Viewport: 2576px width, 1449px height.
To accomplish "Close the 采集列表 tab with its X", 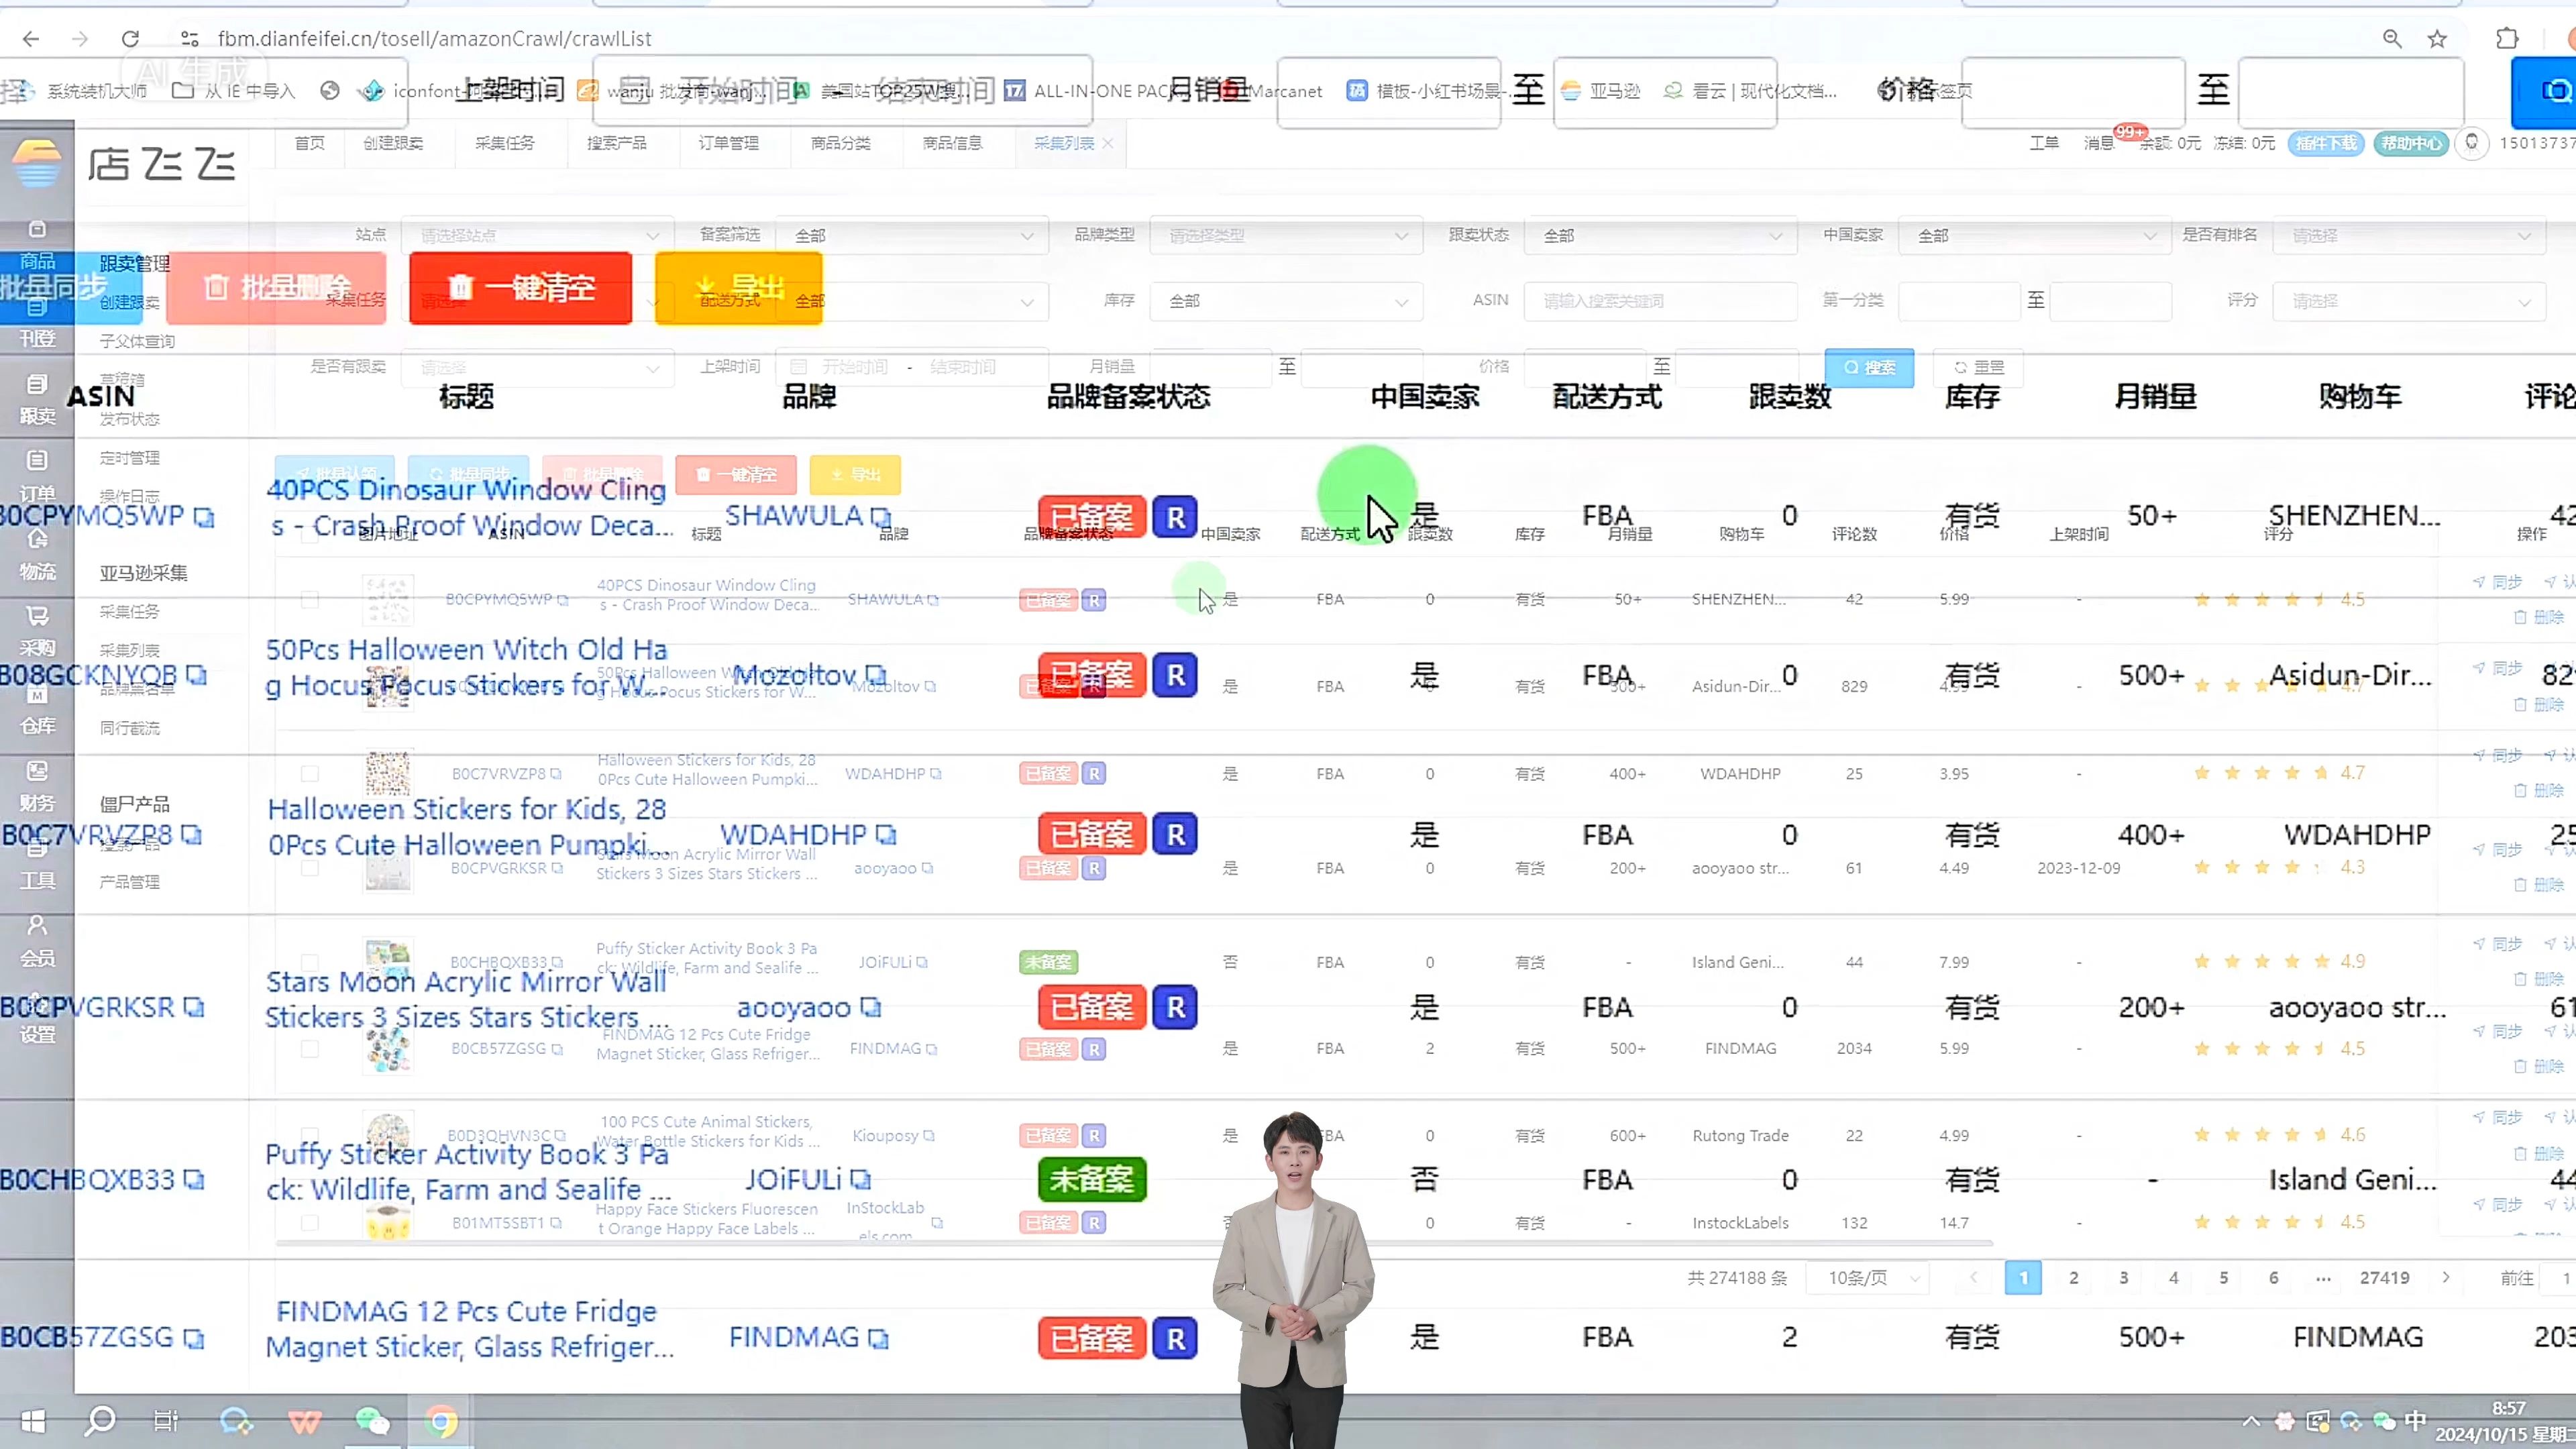I will [1108, 144].
